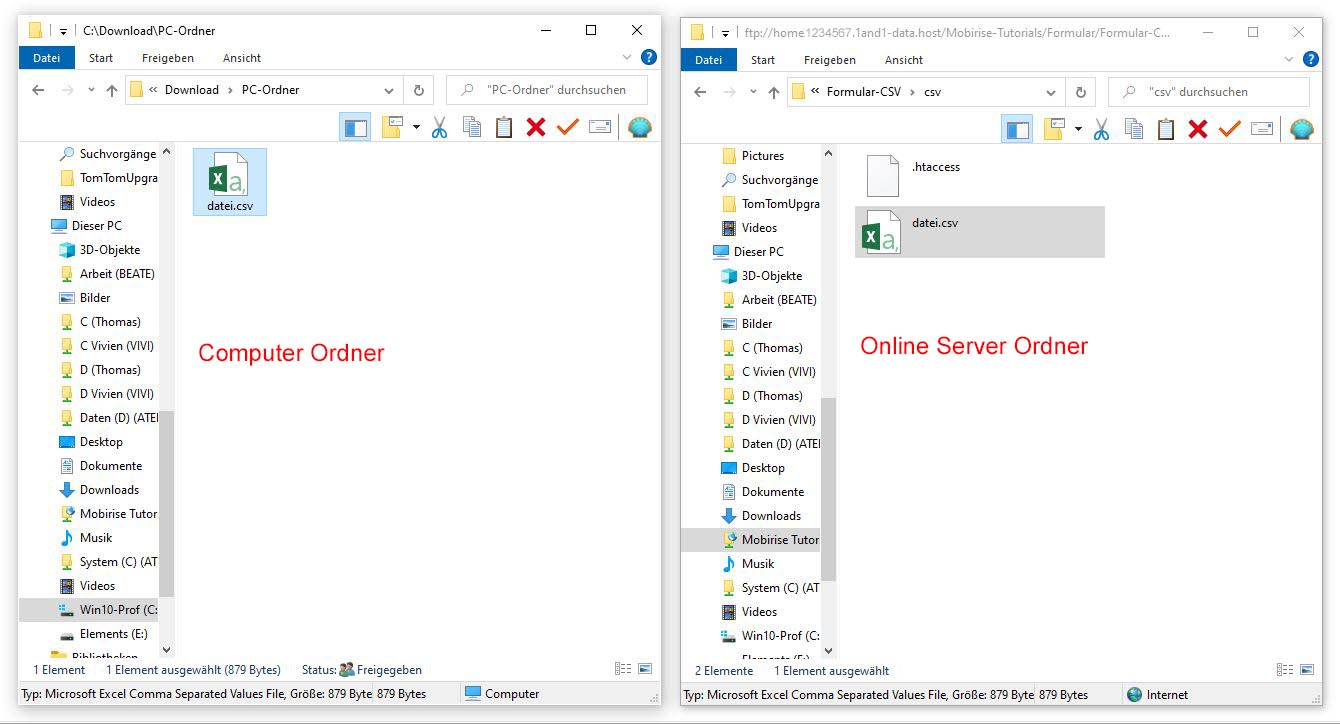The height and width of the screenshot is (724, 1340).
Task: Expand the ribbon chevron in the PC-Ordner window
Action: click(627, 58)
